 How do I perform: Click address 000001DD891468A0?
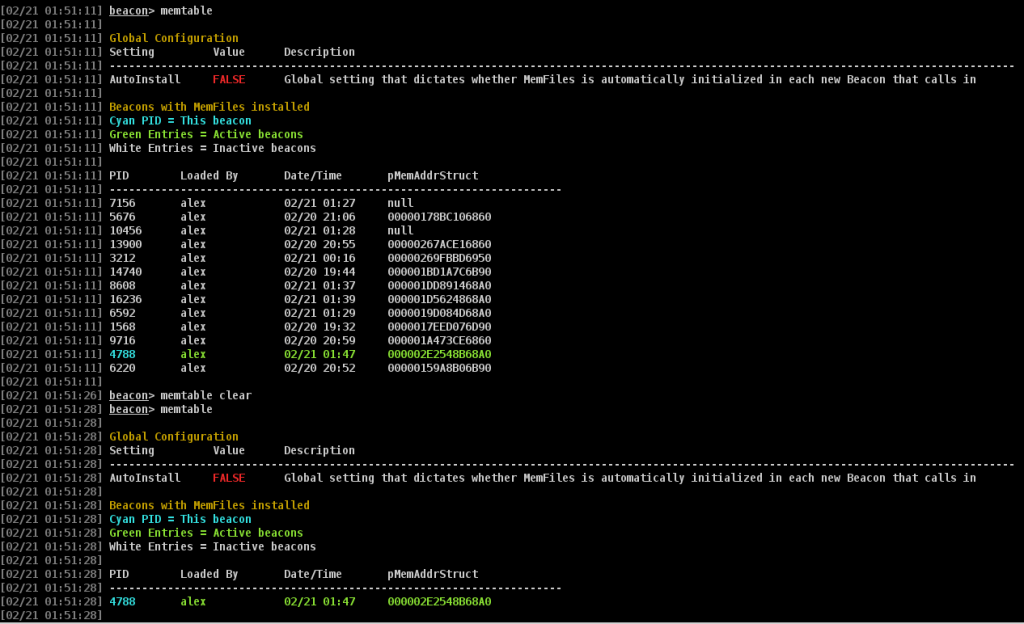[x=440, y=285]
